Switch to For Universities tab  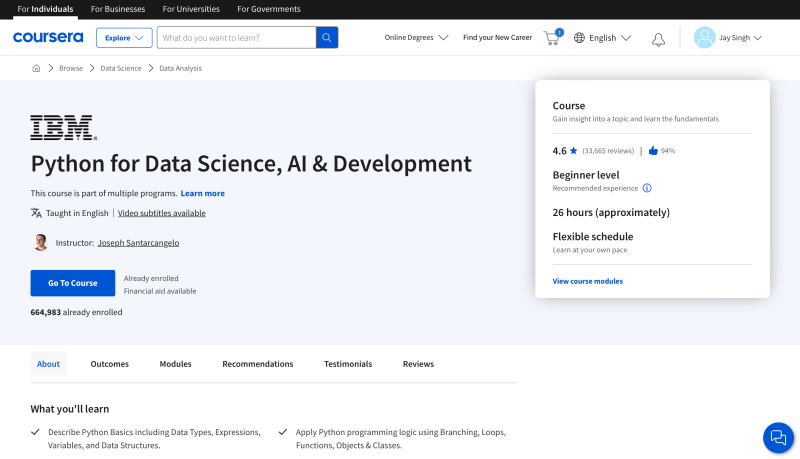pos(191,9)
